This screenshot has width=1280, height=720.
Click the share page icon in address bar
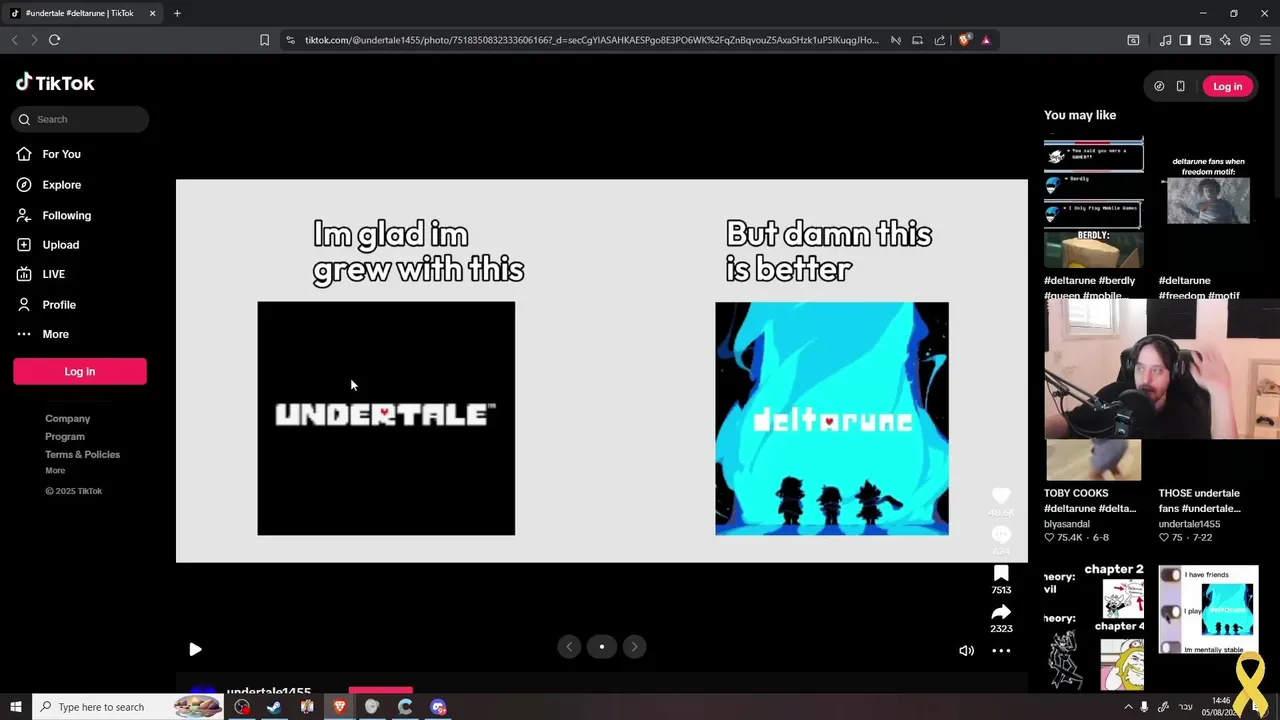pos(940,40)
